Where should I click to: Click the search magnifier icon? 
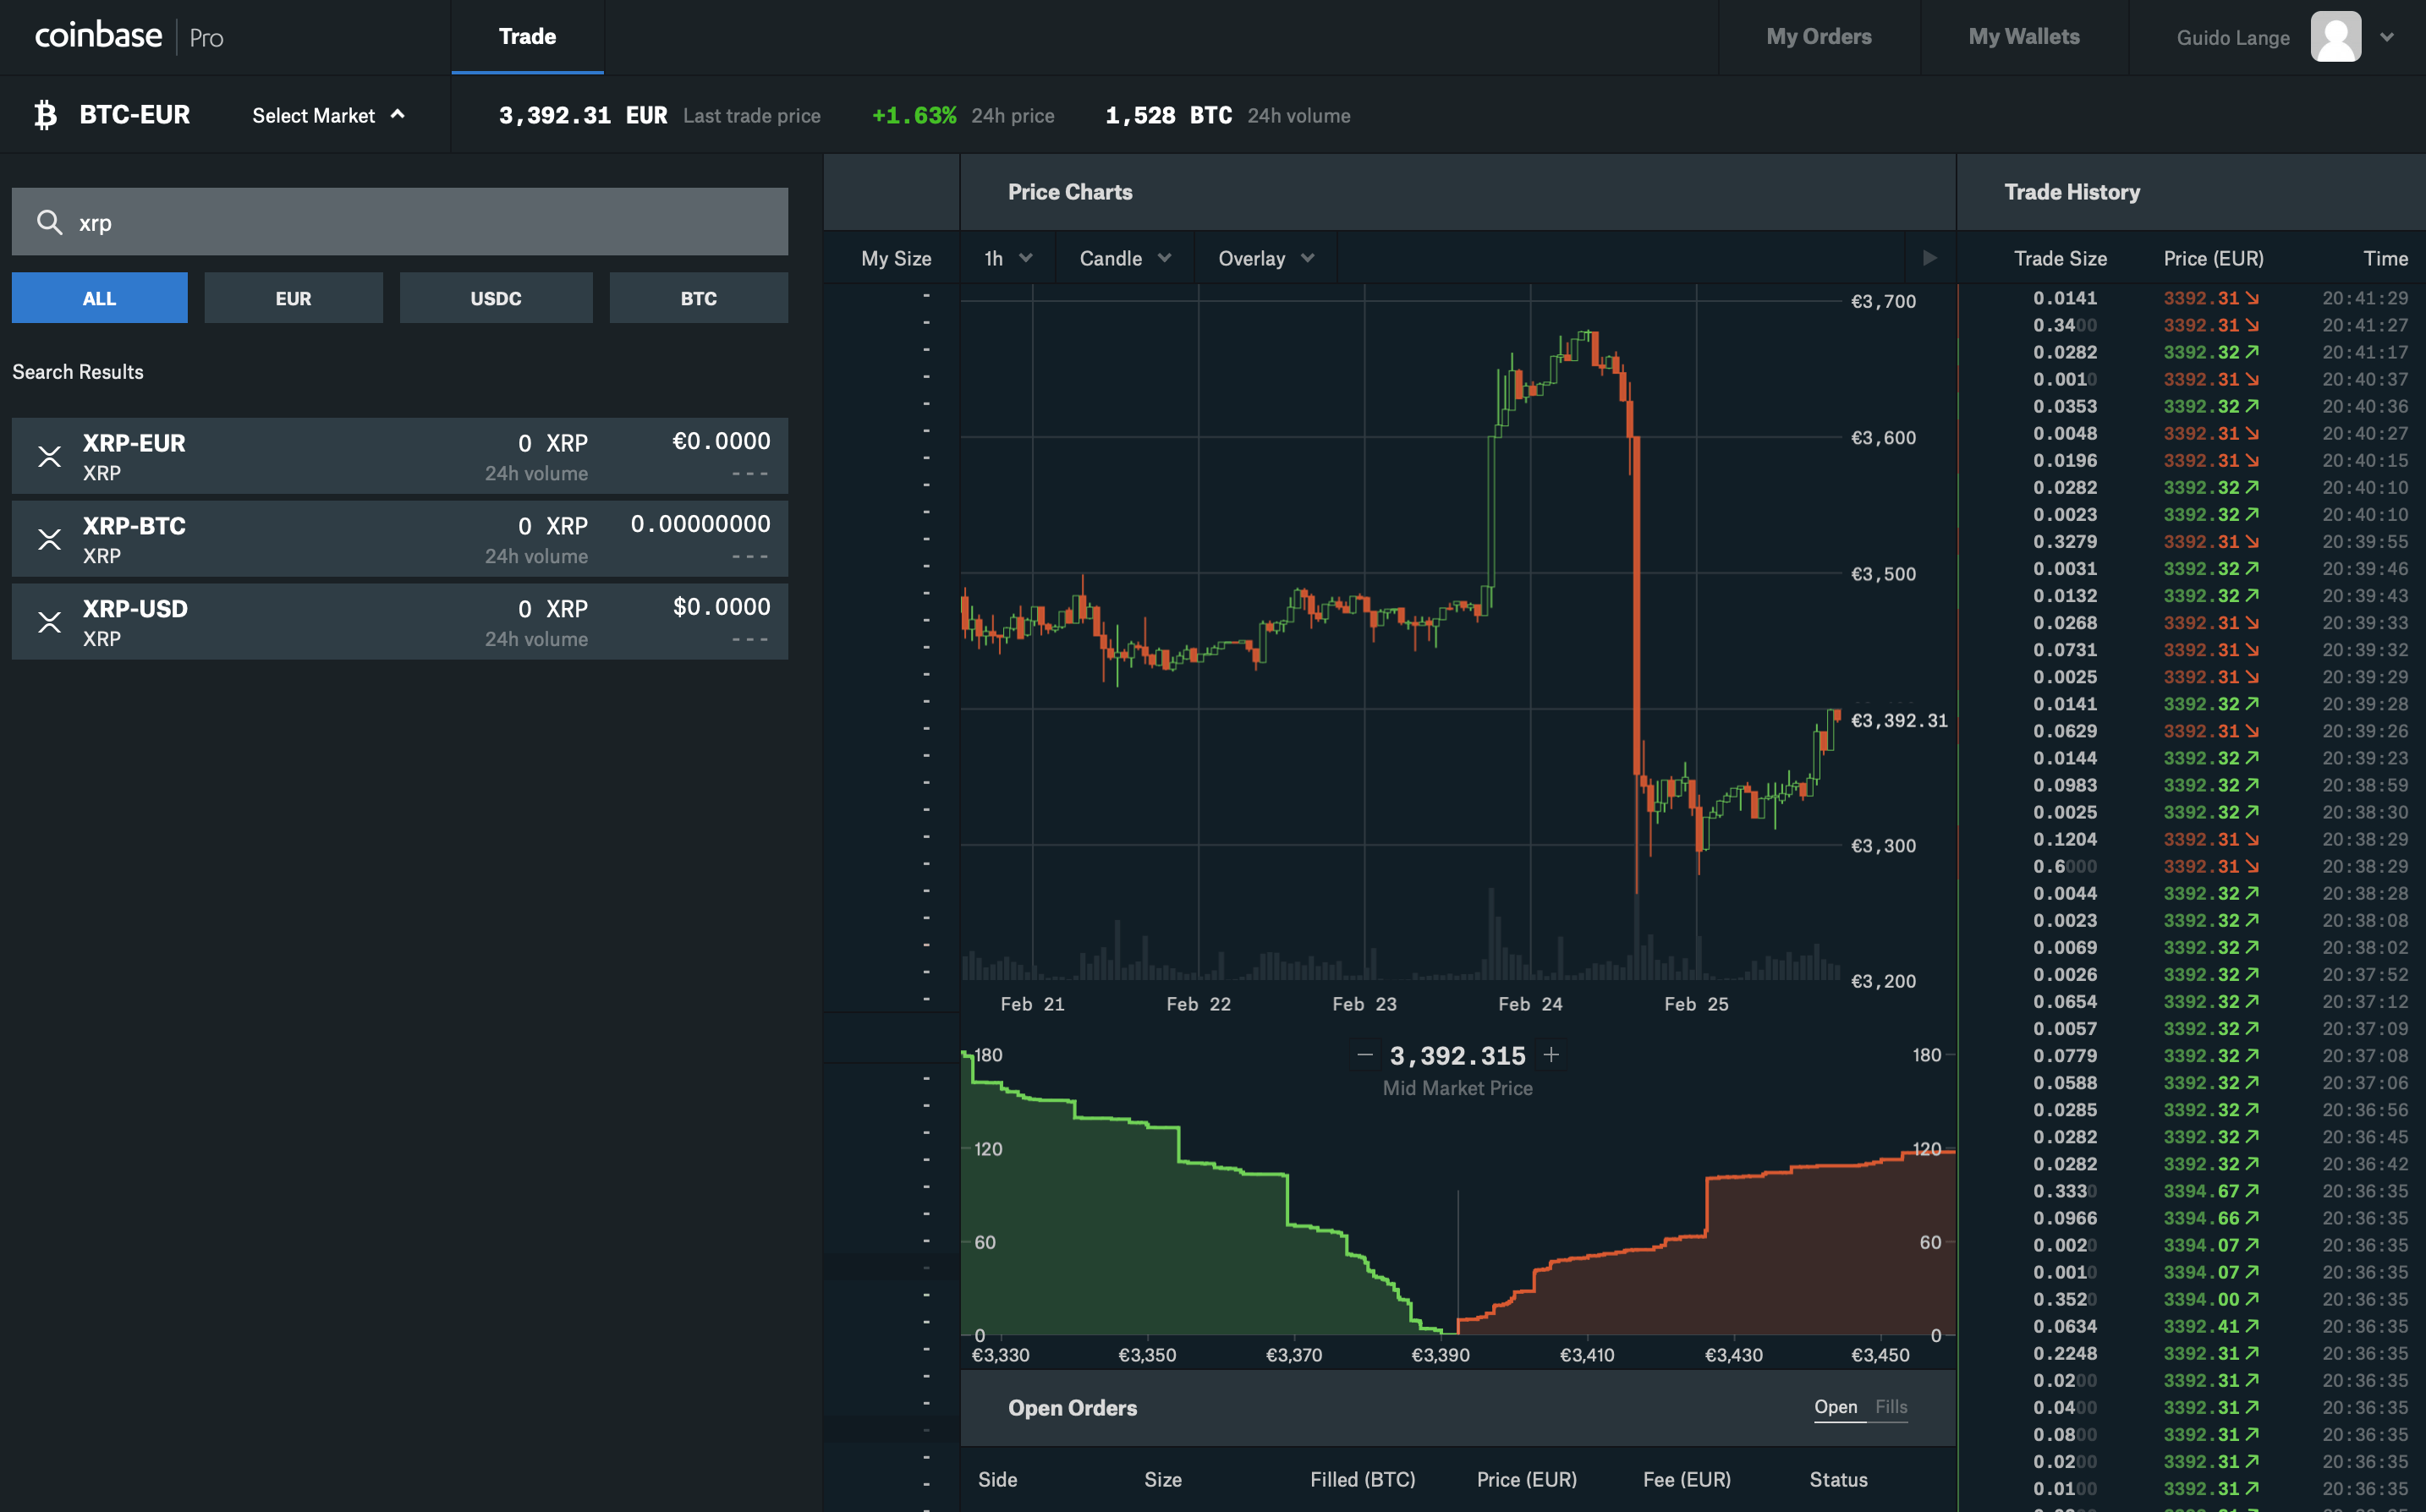pyautogui.click(x=49, y=221)
